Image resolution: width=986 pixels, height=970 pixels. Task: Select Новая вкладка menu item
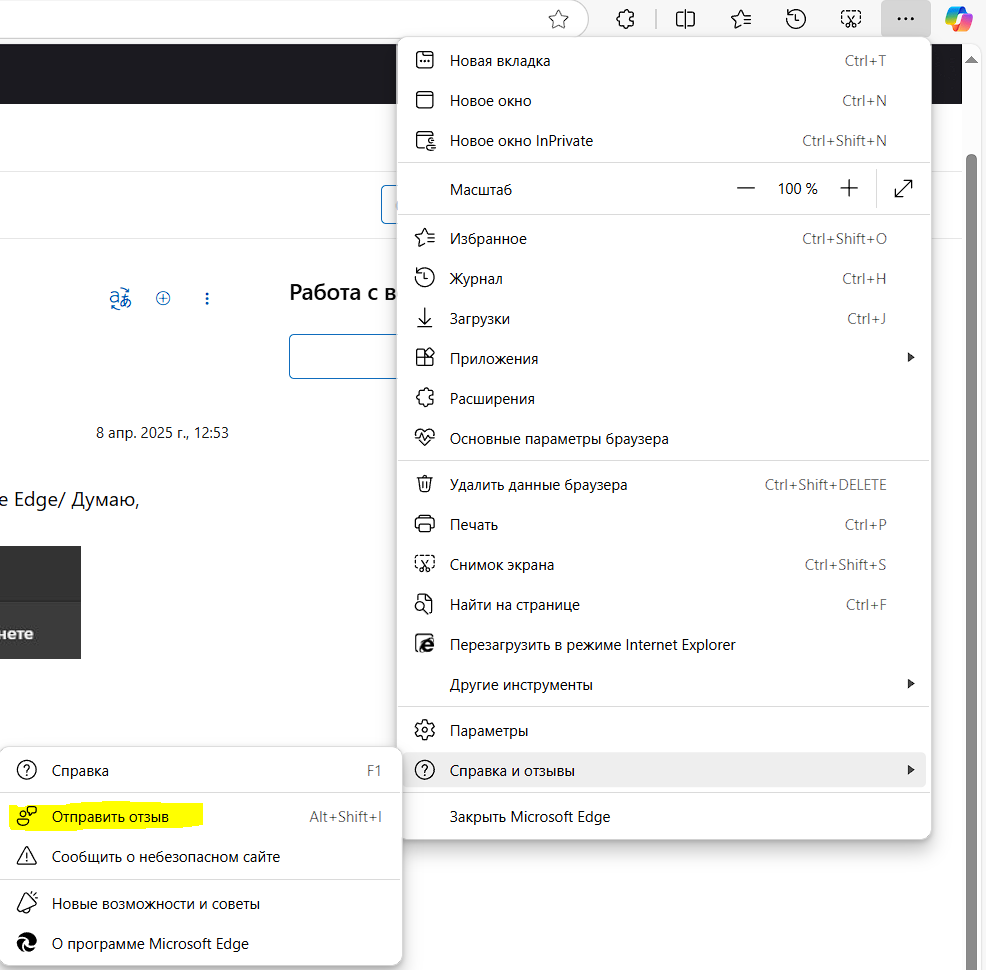coord(663,61)
